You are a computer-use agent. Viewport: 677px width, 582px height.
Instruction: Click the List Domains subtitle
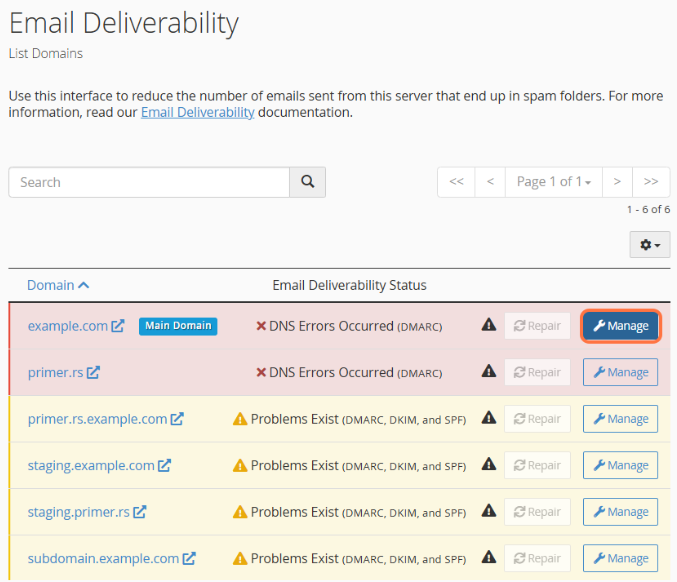[x=46, y=54]
